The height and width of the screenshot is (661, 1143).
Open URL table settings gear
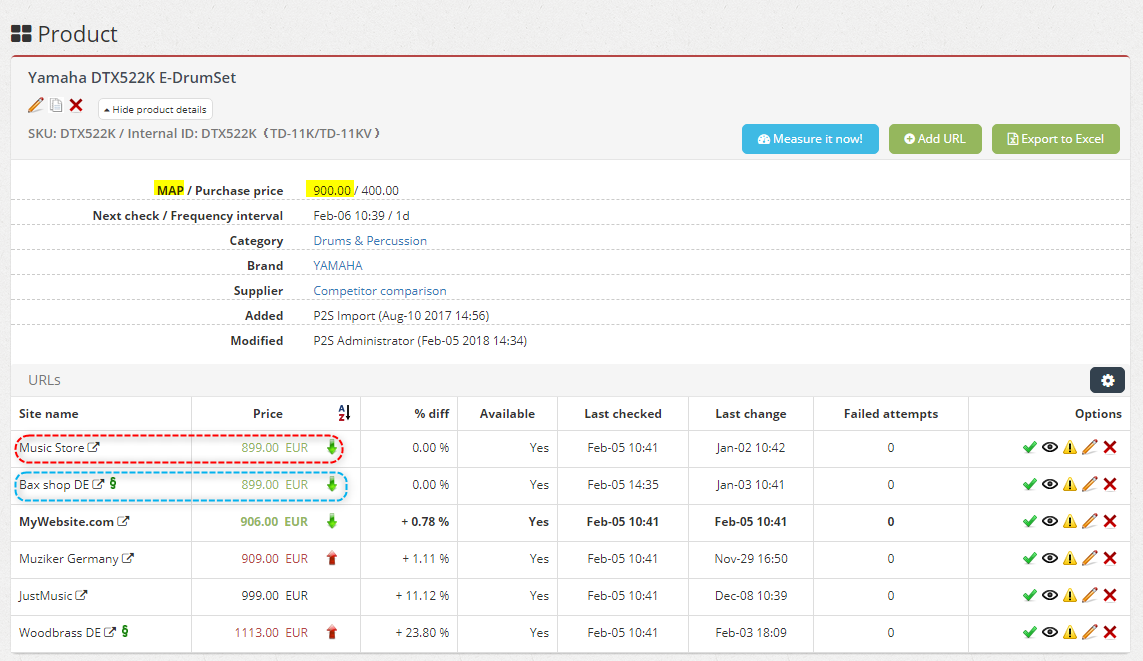(1107, 380)
